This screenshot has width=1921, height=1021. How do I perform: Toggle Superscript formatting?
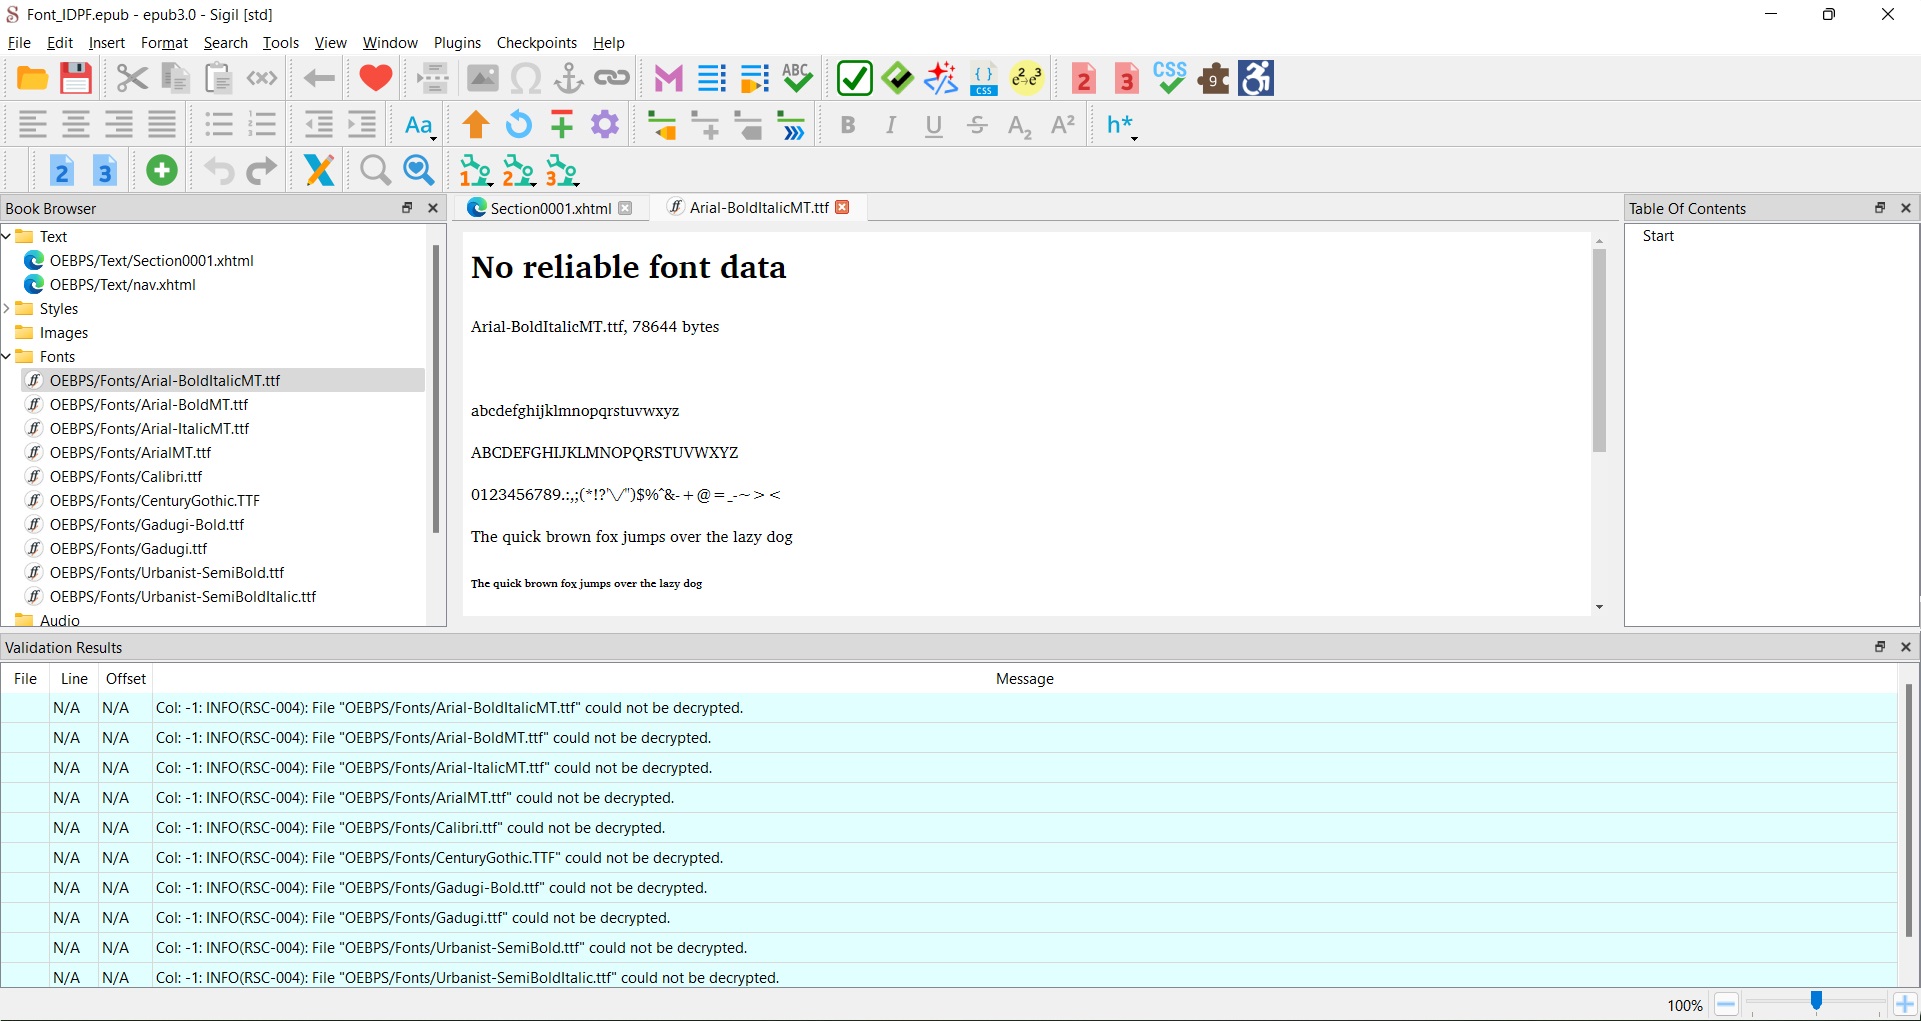pyautogui.click(x=1063, y=125)
